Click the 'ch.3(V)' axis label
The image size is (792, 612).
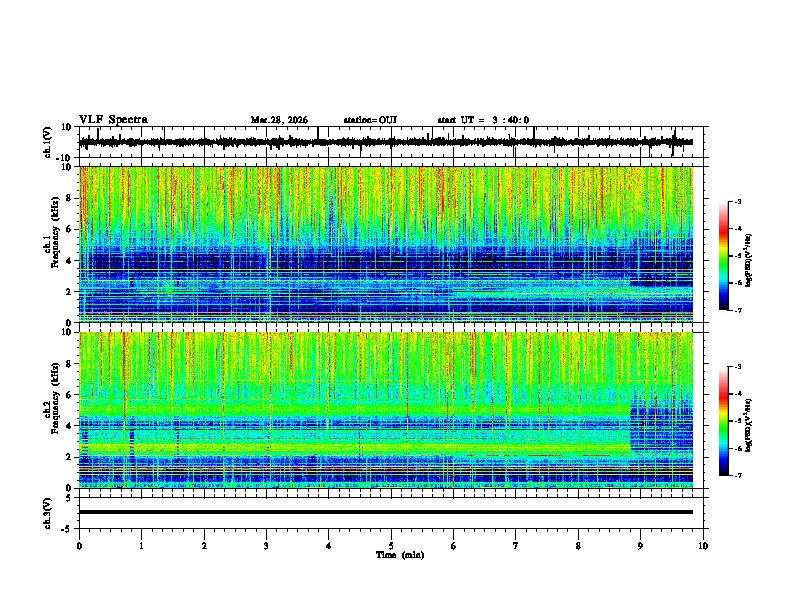(x=48, y=513)
